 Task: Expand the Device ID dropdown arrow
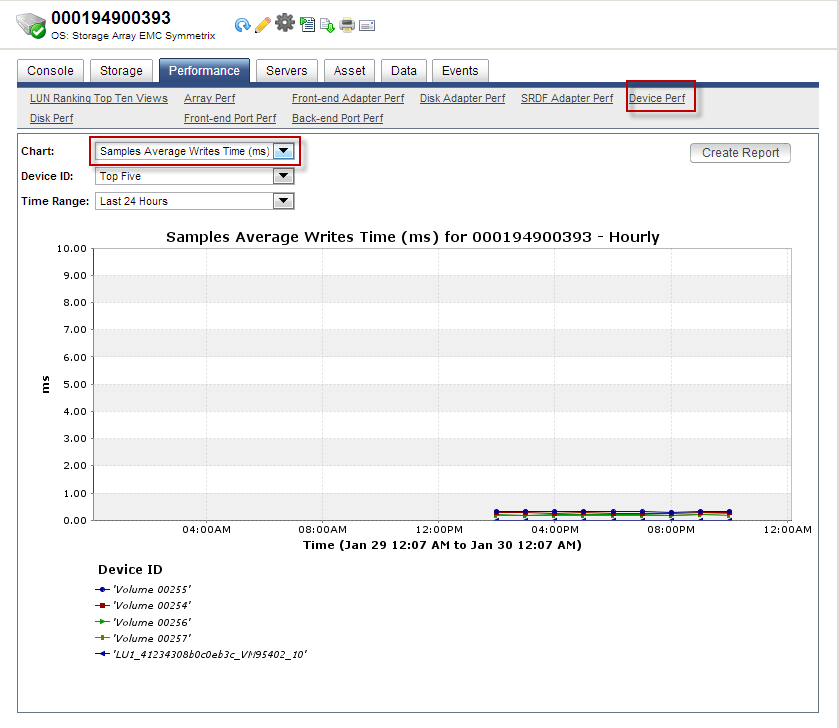284,176
